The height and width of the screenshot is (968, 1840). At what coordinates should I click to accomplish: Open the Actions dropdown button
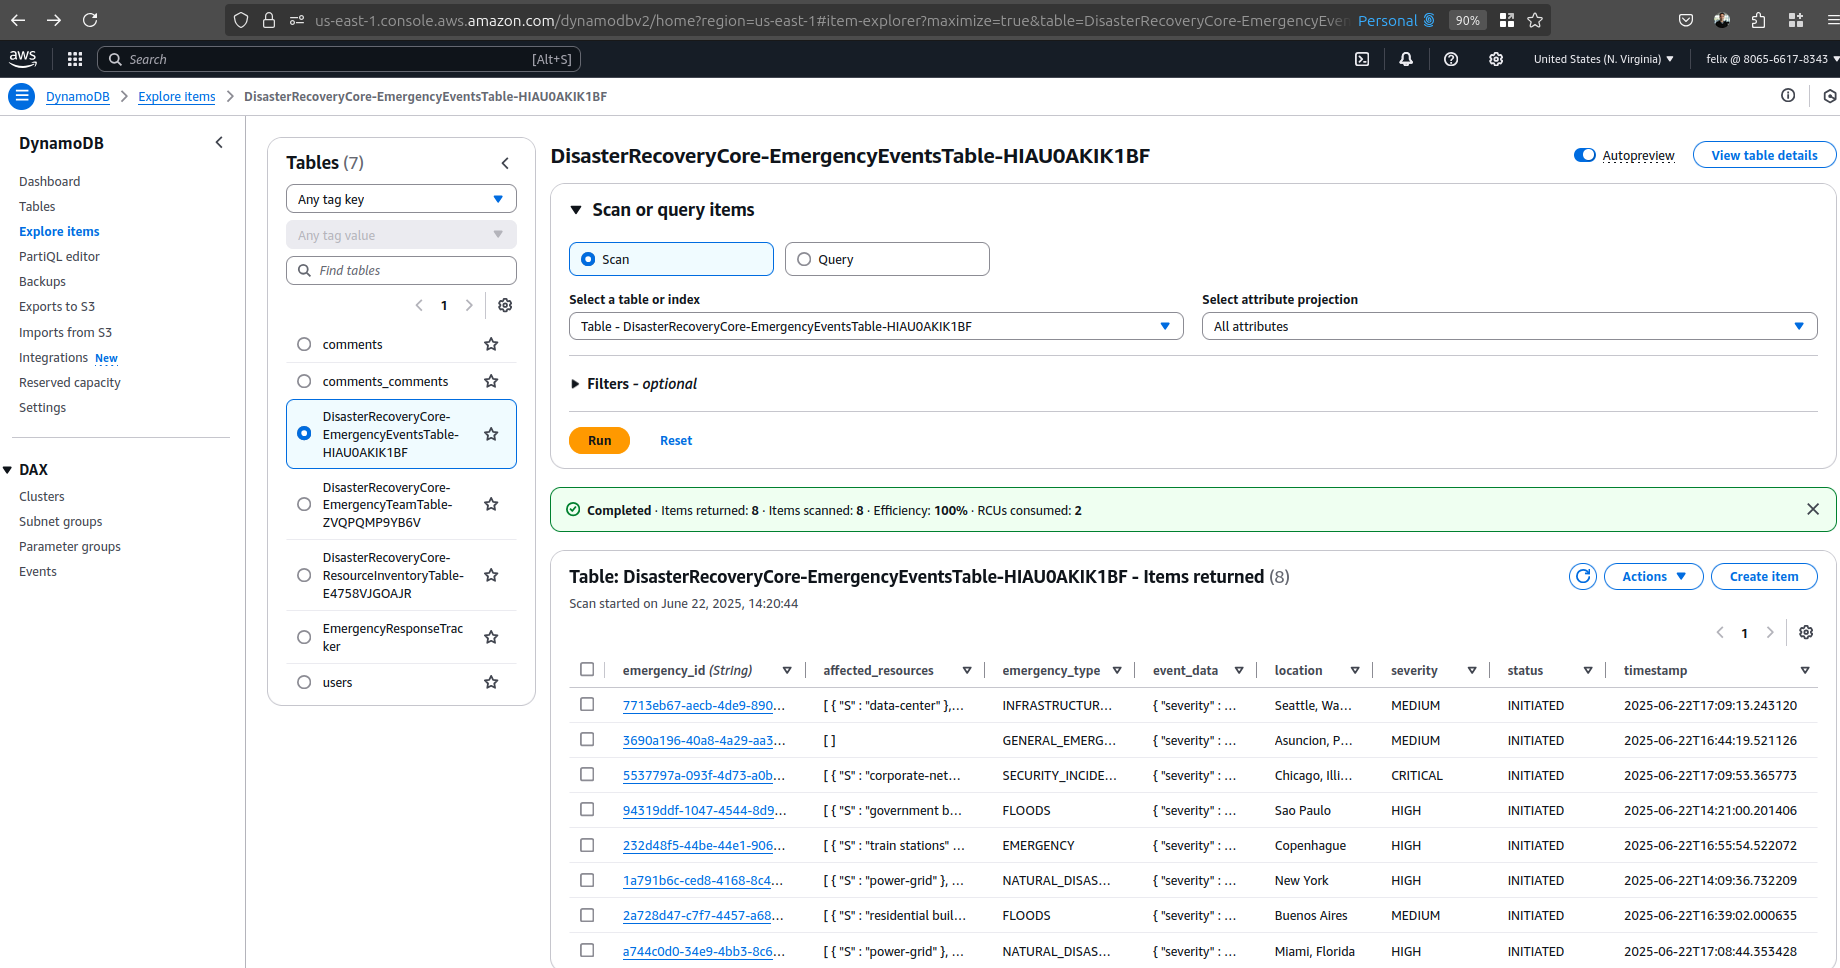point(1653,576)
